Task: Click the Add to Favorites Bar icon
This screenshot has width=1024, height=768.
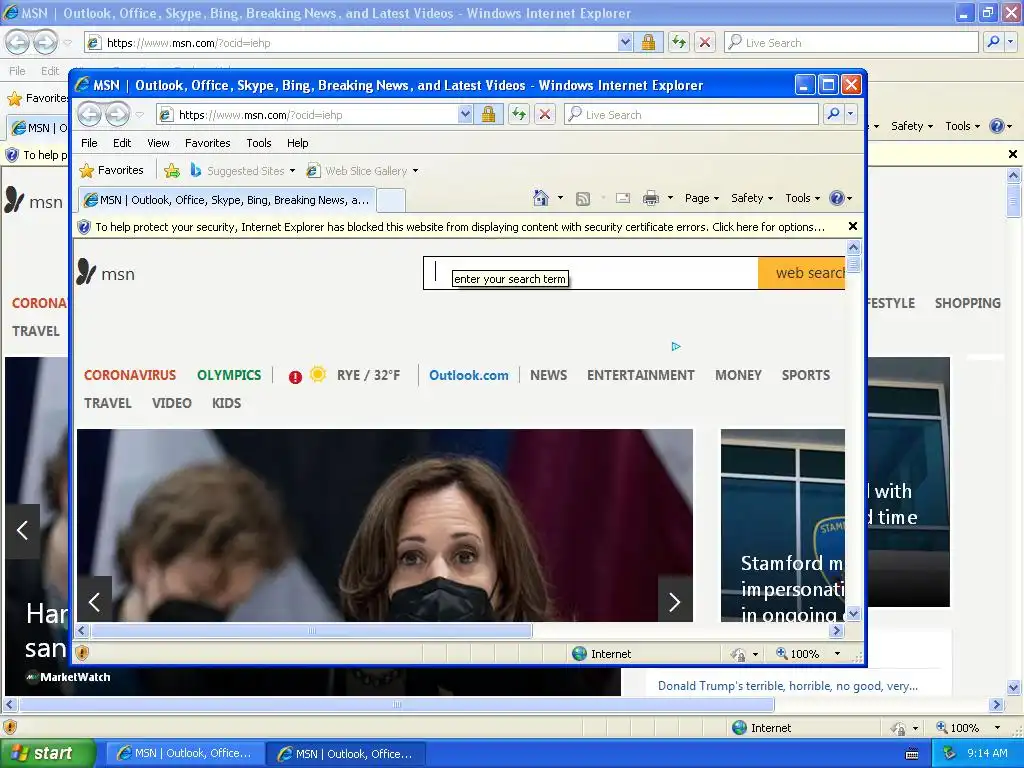Action: click(x=172, y=170)
